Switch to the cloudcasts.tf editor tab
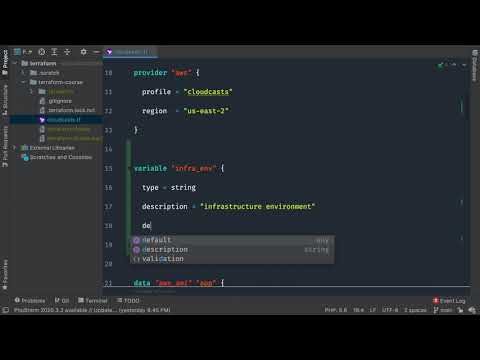 pyautogui.click(x=131, y=52)
